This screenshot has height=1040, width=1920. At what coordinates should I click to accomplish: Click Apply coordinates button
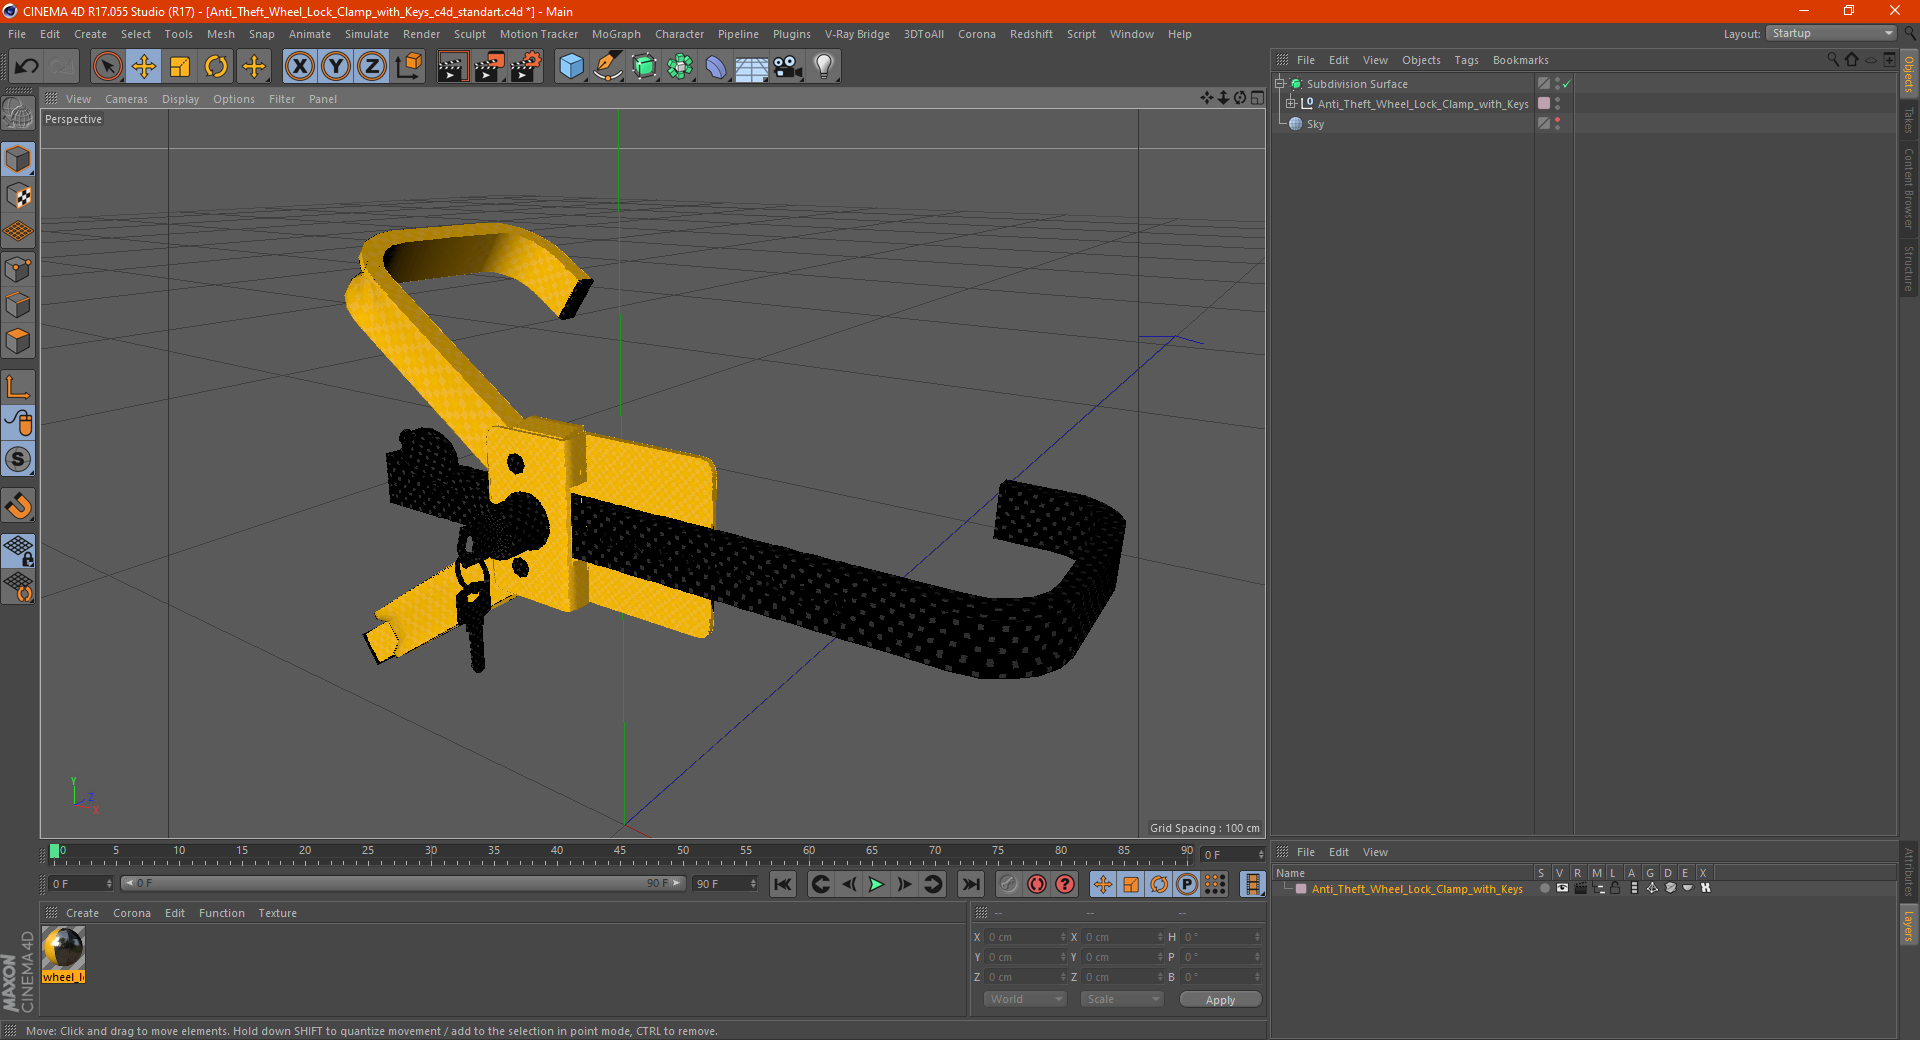point(1220,999)
